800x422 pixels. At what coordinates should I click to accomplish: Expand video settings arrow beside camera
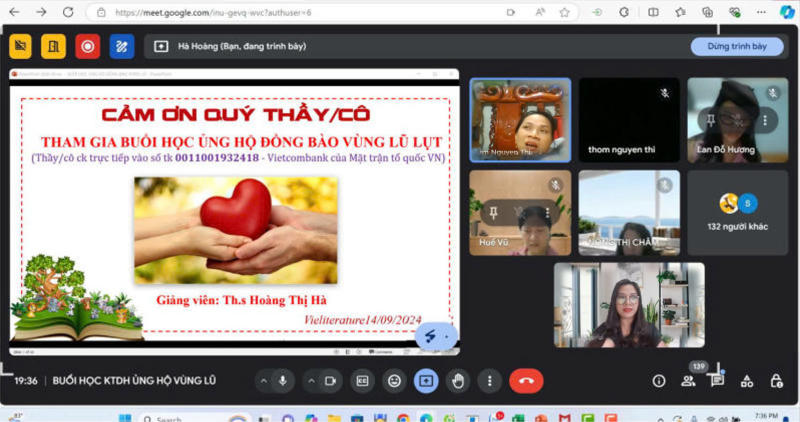point(311,381)
